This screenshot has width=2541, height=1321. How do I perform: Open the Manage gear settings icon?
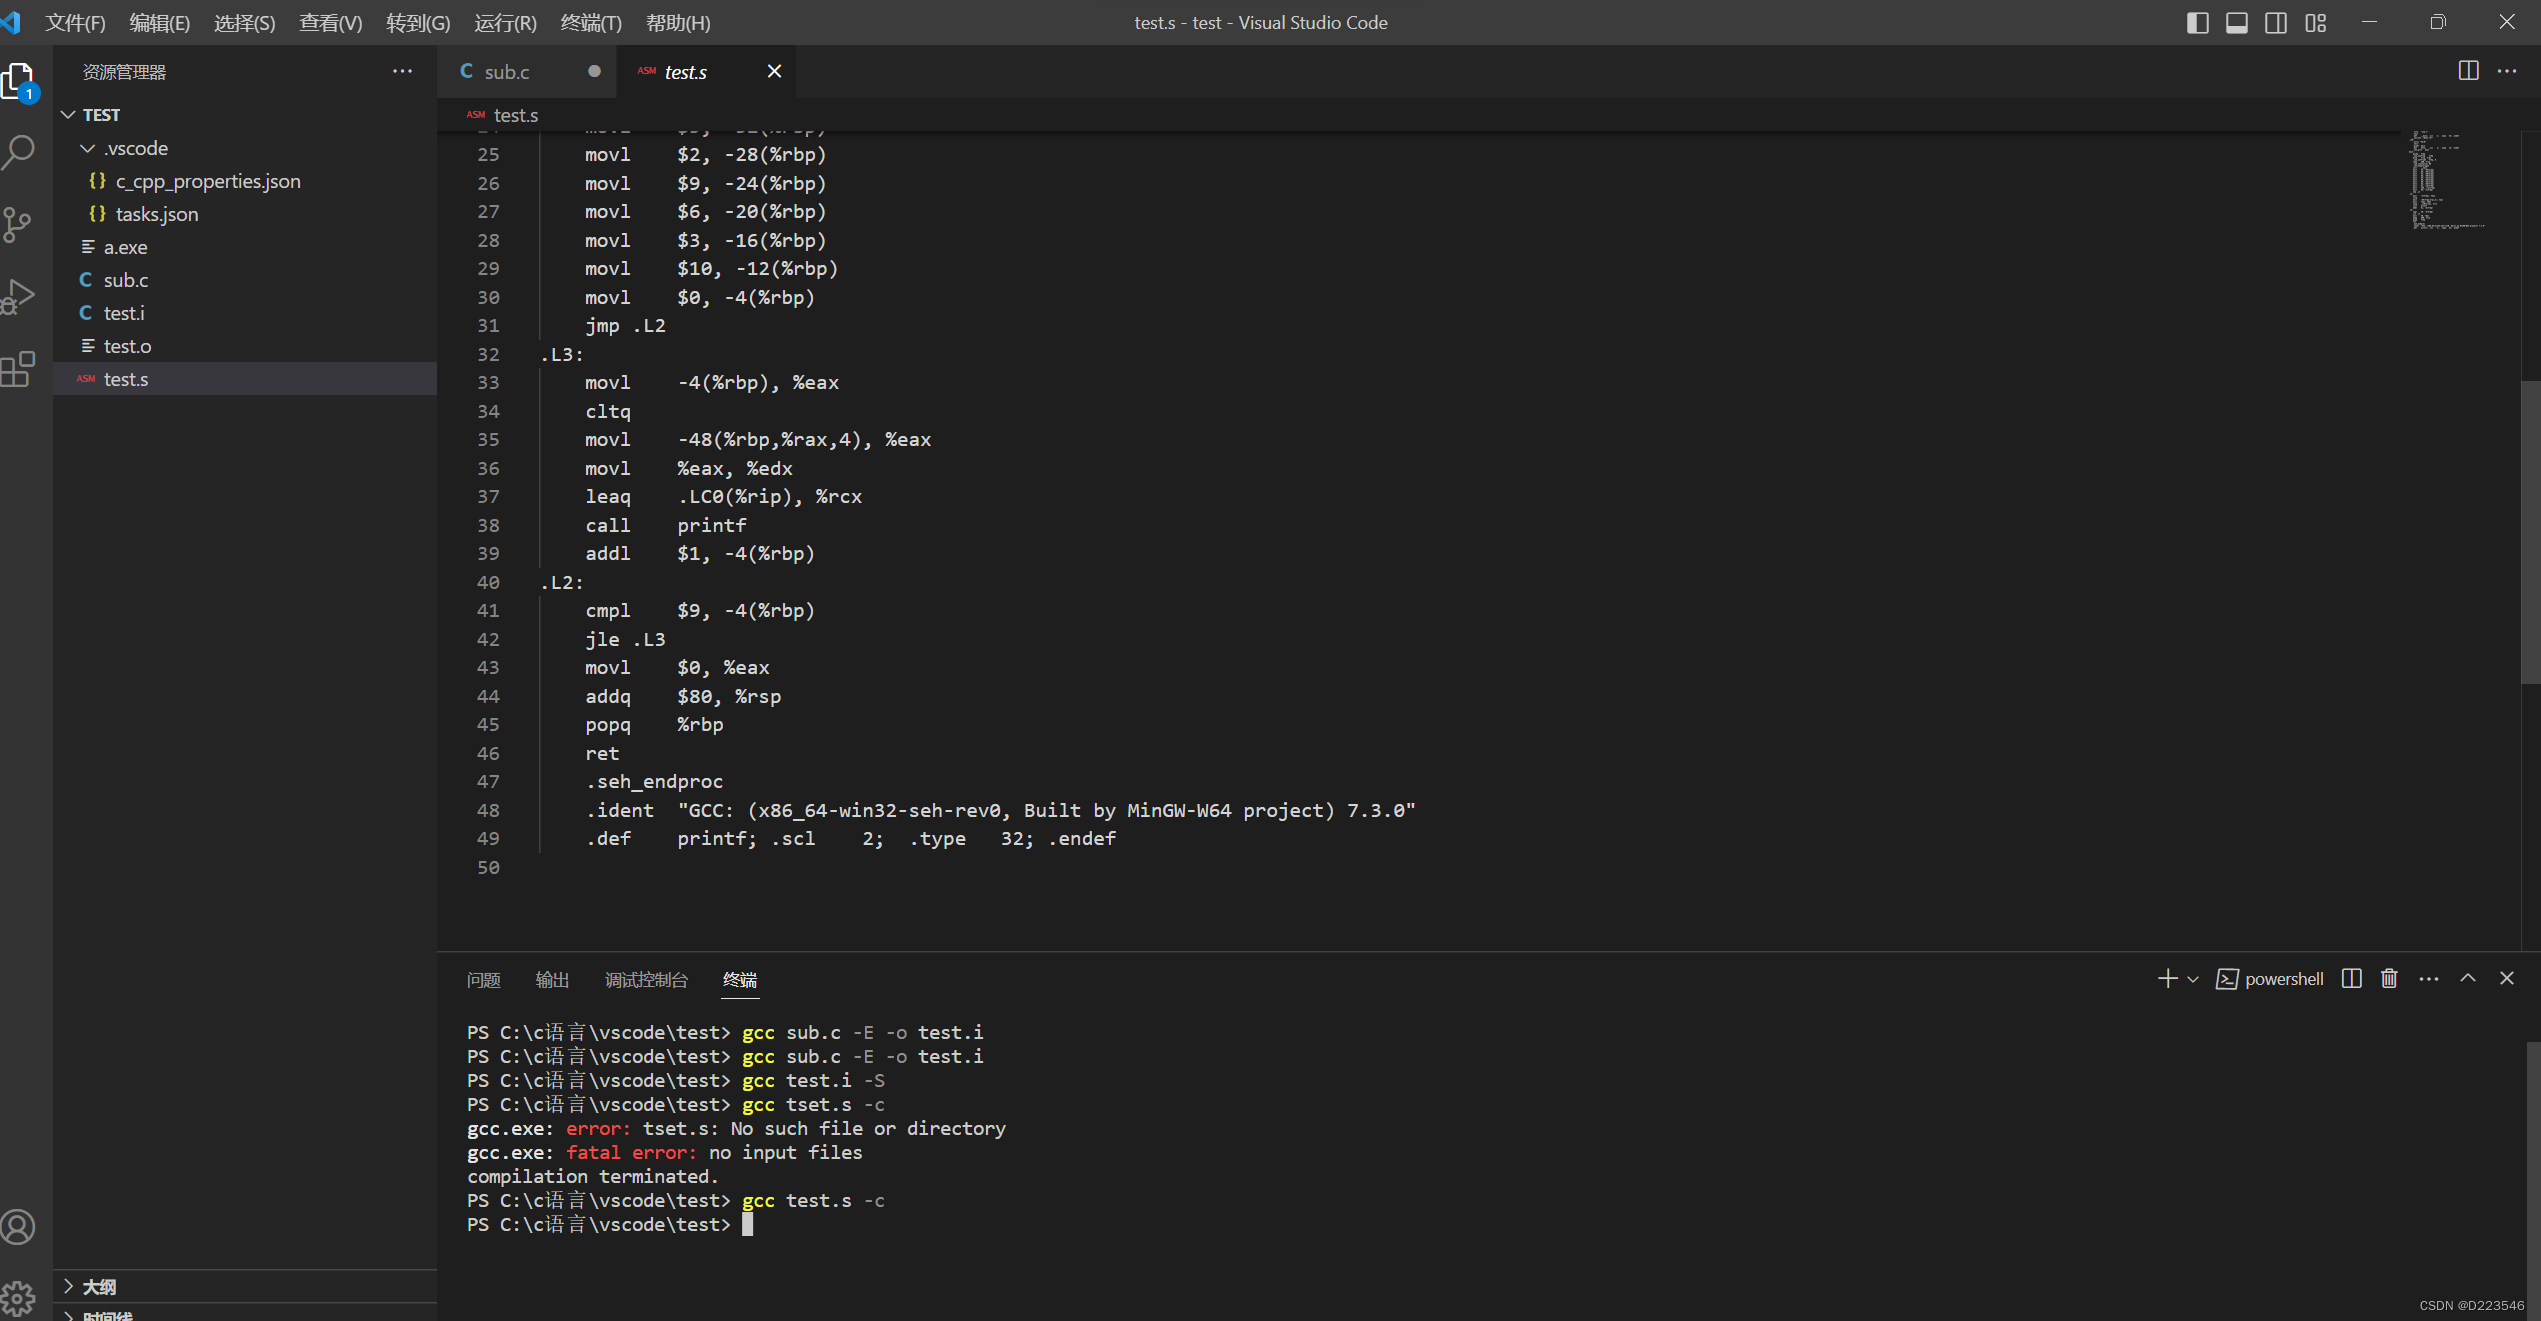click(x=19, y=1298)
